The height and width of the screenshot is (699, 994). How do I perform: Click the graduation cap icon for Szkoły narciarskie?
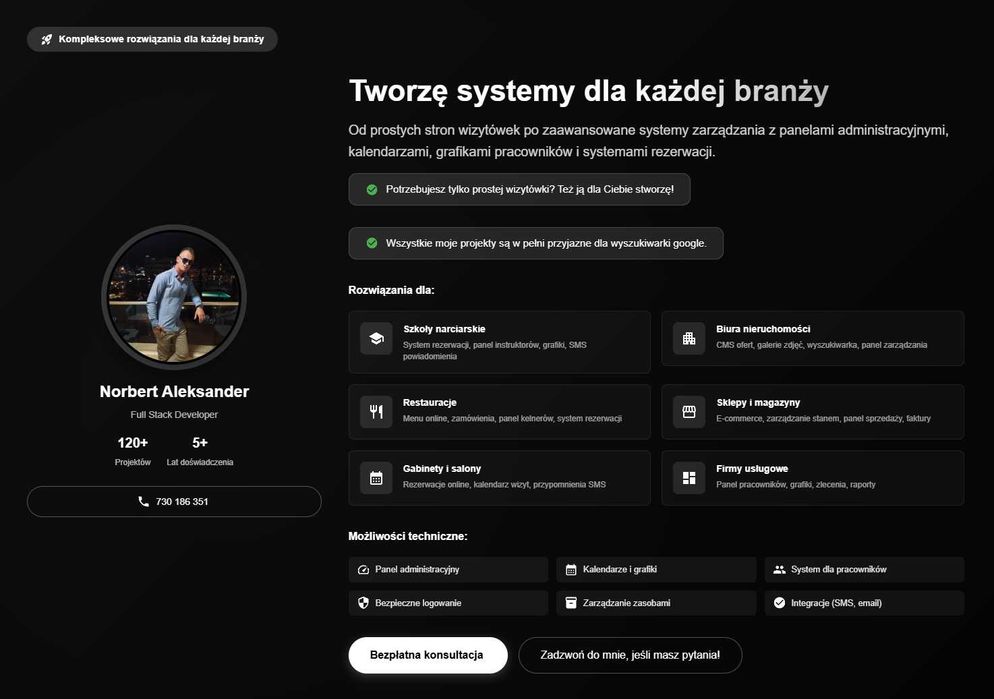(377, 338)
